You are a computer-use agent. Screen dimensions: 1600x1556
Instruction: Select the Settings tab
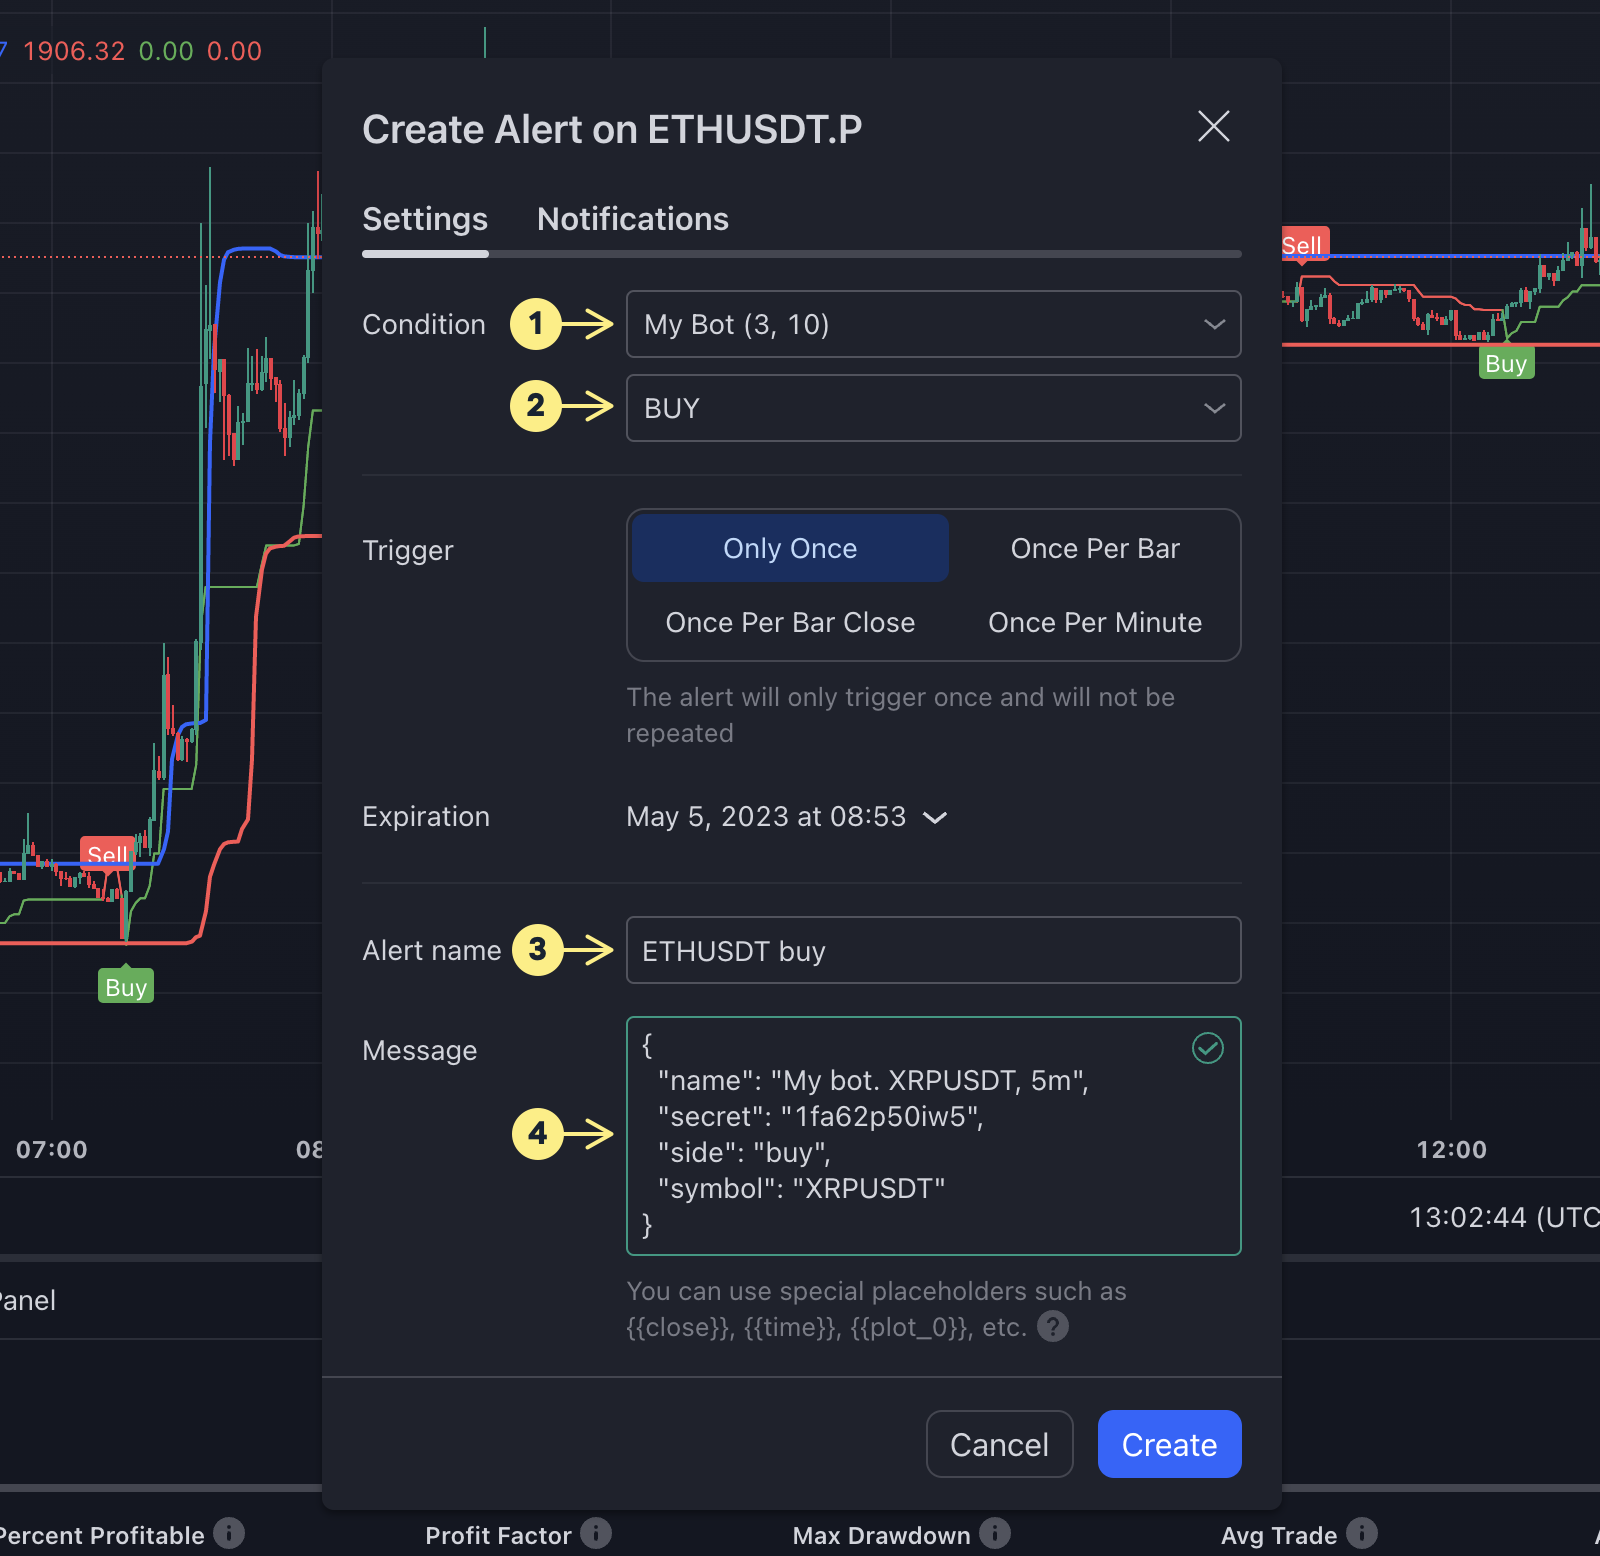425,219
